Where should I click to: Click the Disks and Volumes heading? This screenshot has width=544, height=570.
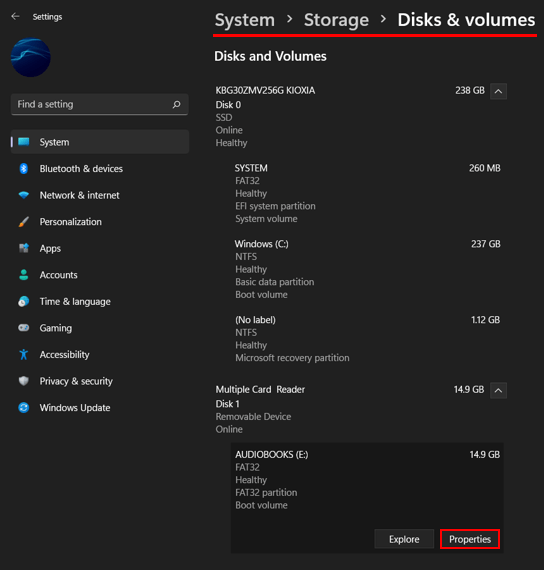(x=270, y=56)
